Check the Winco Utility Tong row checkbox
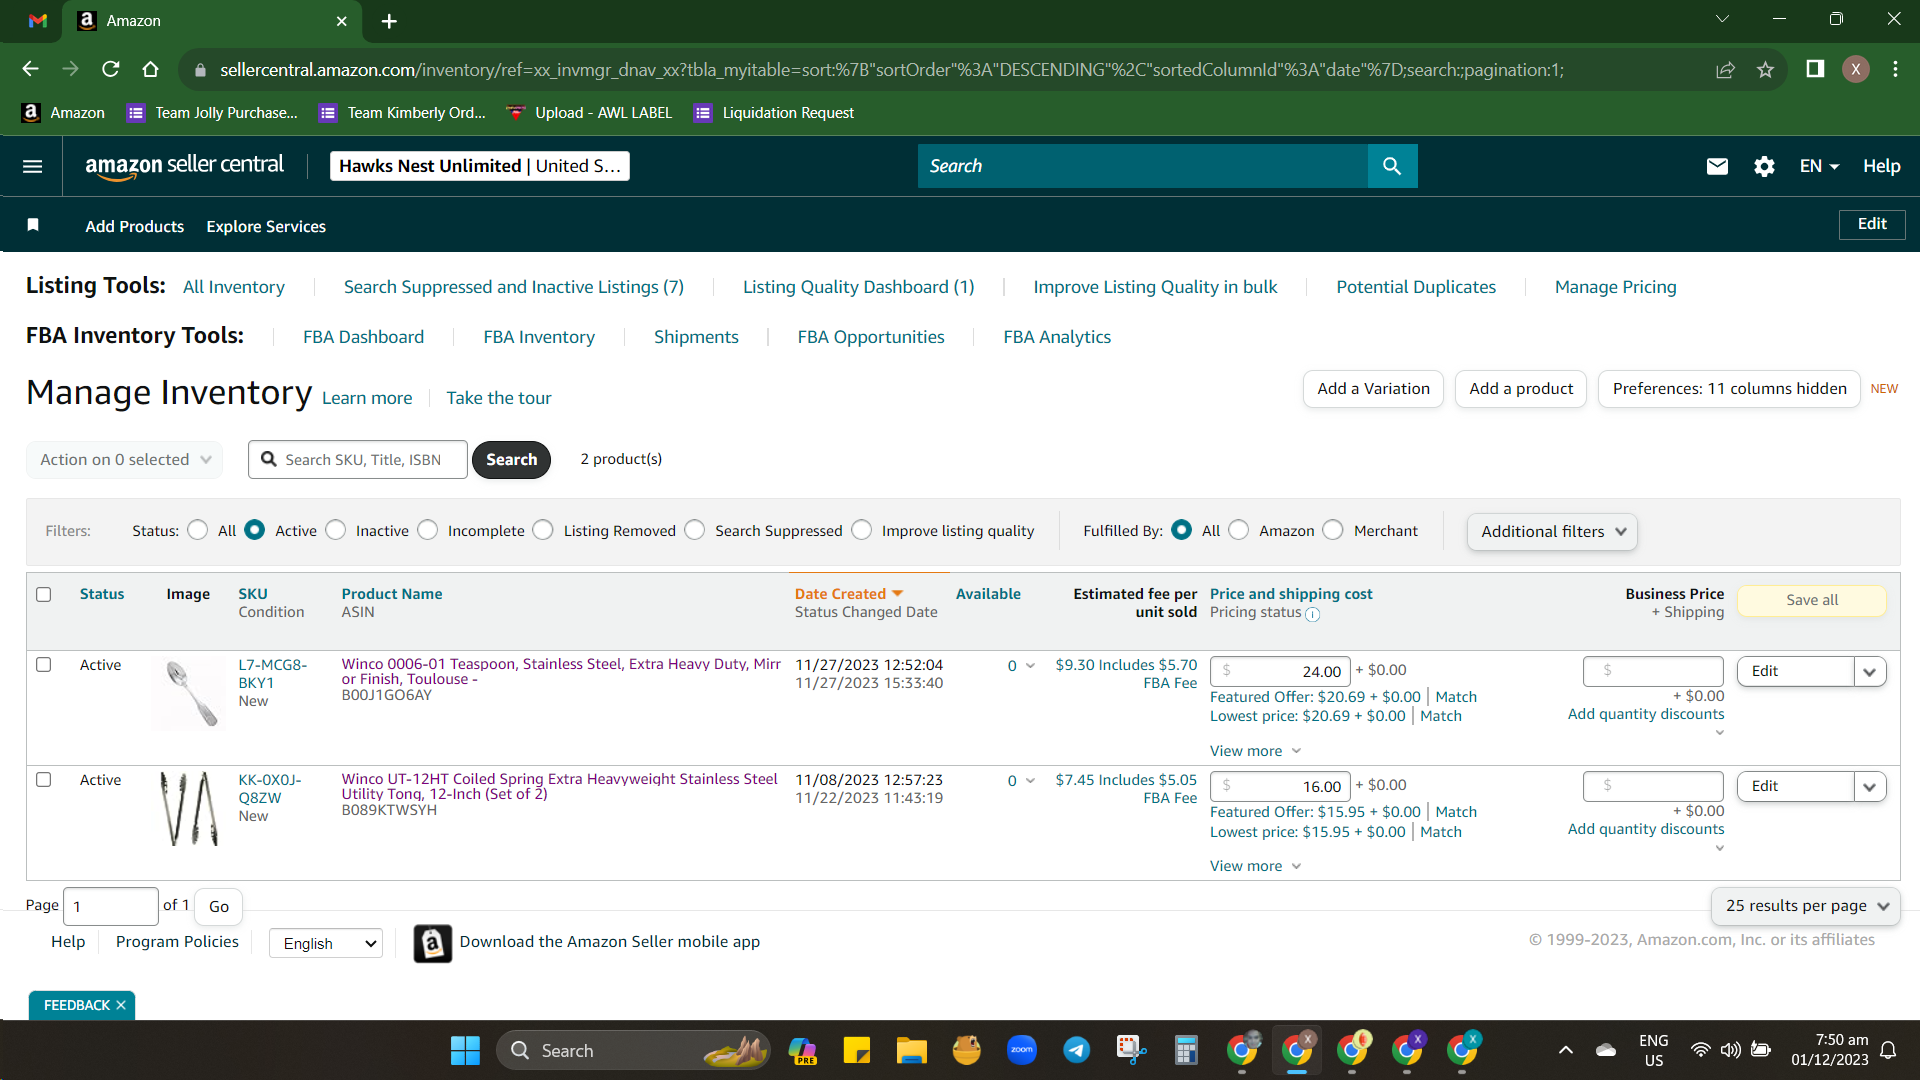 coord(44,780)
